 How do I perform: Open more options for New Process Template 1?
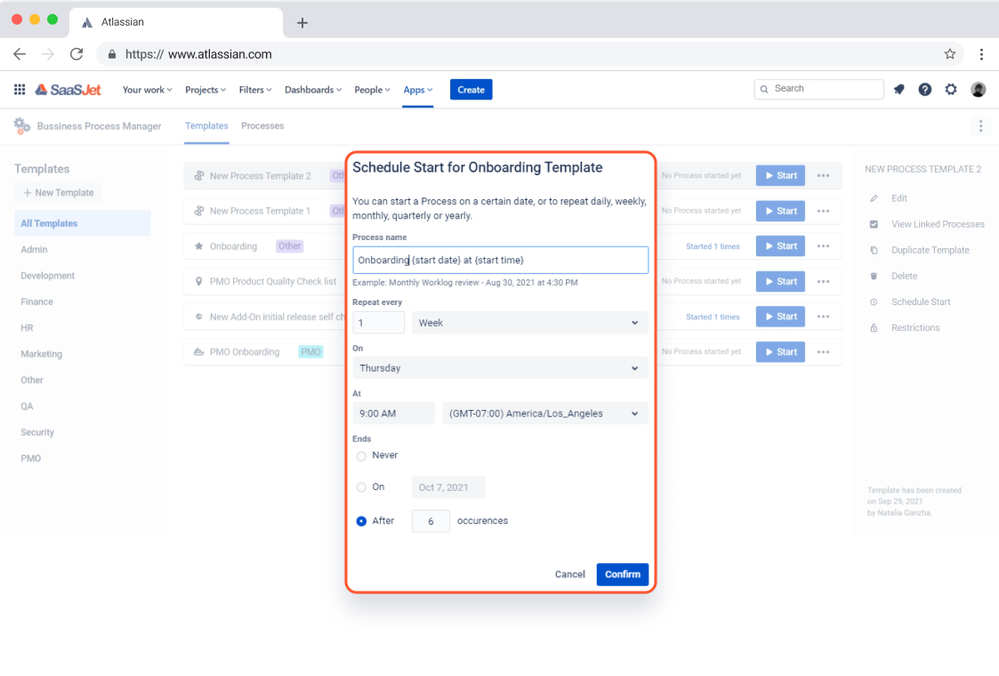823,211
